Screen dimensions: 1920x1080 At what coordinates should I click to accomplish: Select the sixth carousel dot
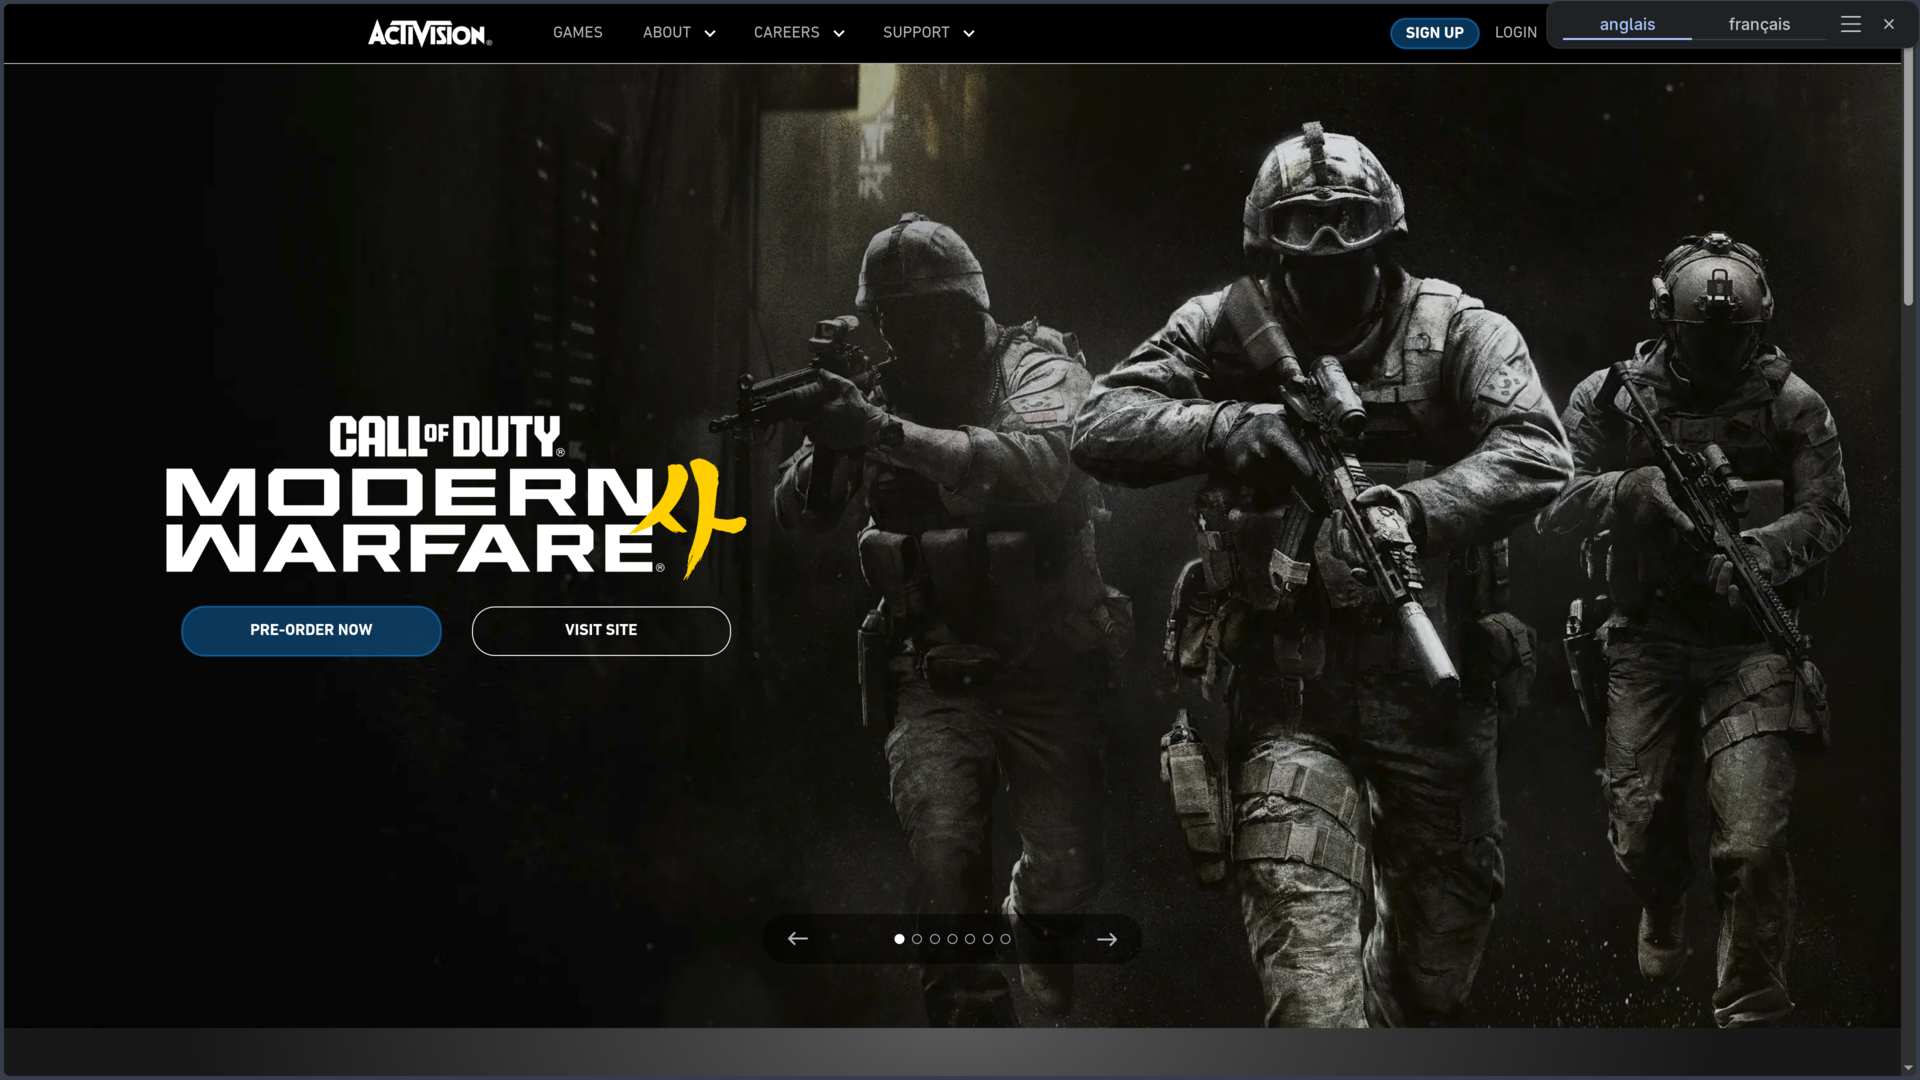988,939
